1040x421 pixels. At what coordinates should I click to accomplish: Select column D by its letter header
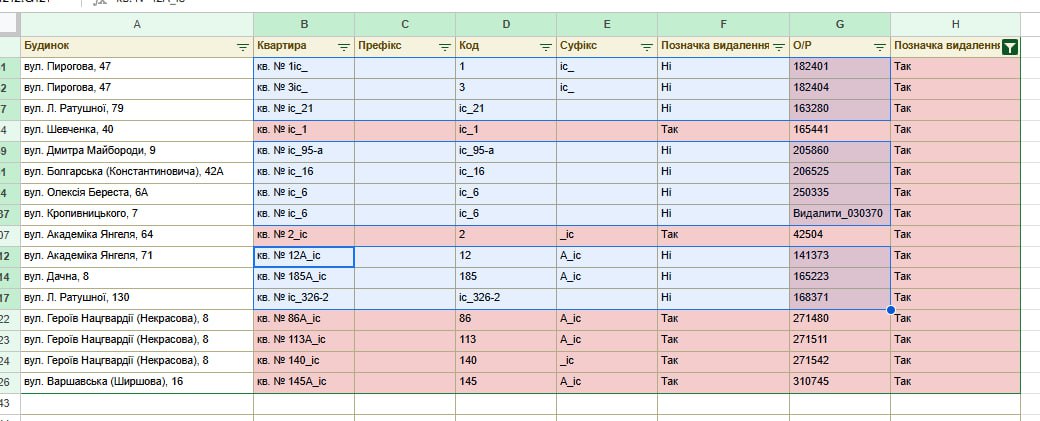[x=505, y=24]
